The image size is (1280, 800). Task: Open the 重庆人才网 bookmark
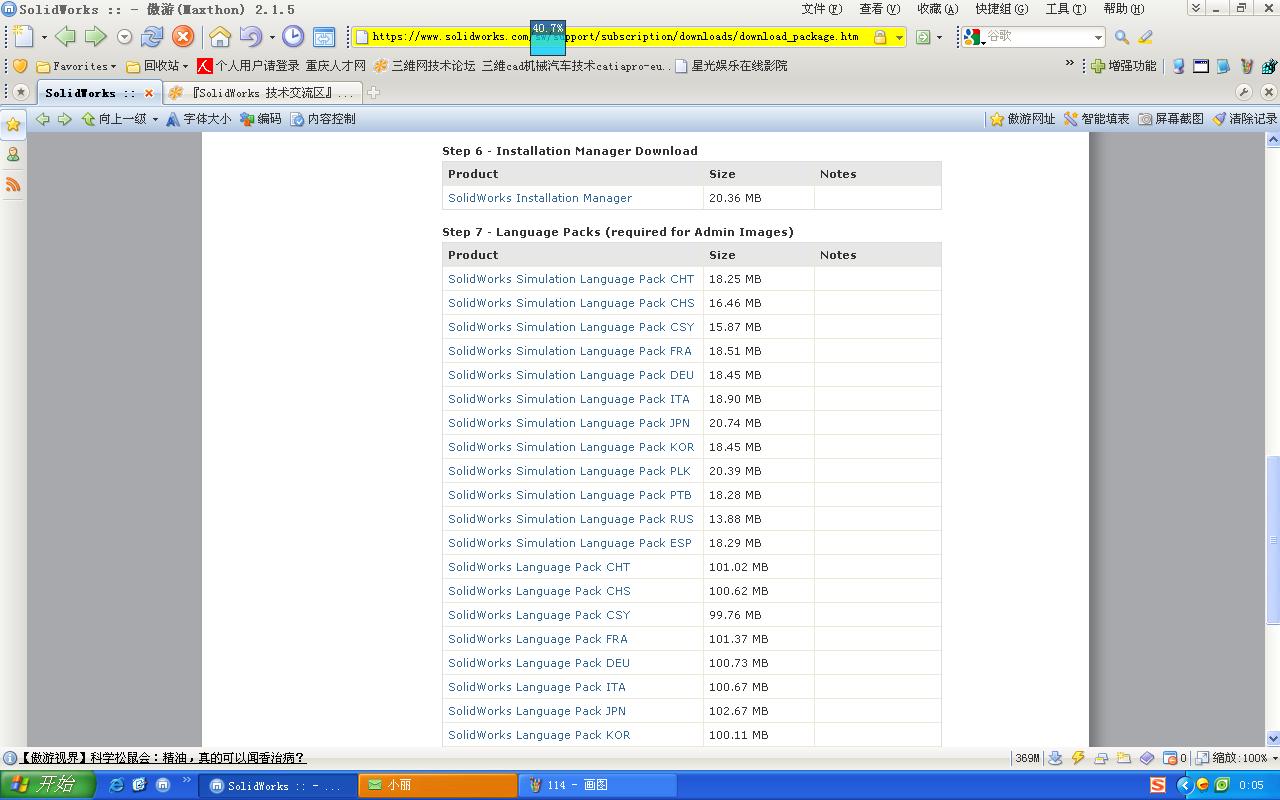click(x=336, y=66)
